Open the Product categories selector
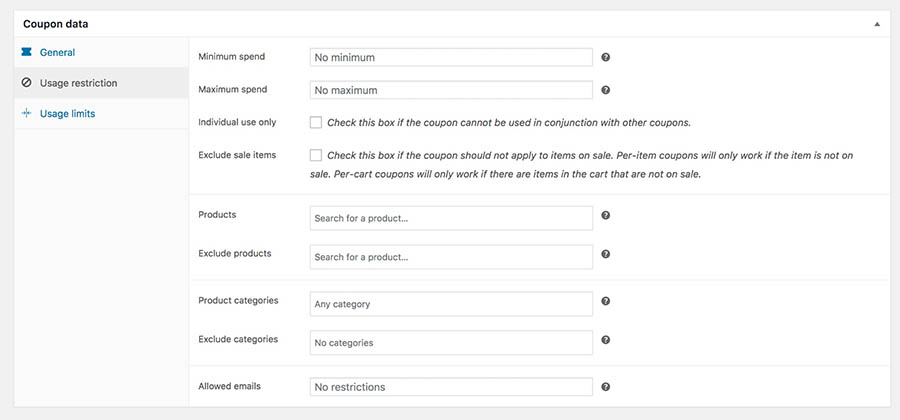 tap(451, 304)
